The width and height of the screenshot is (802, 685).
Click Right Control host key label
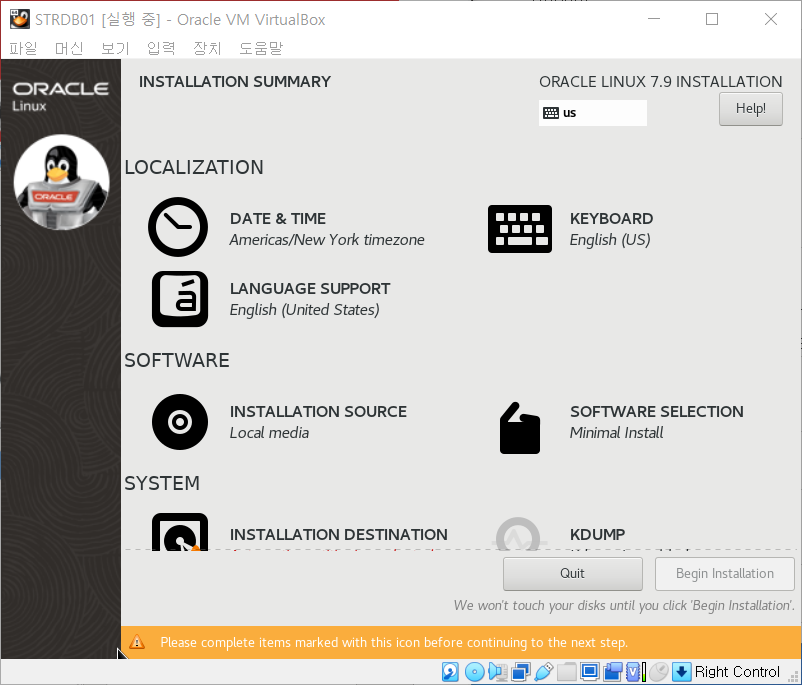tap(737, 671)
